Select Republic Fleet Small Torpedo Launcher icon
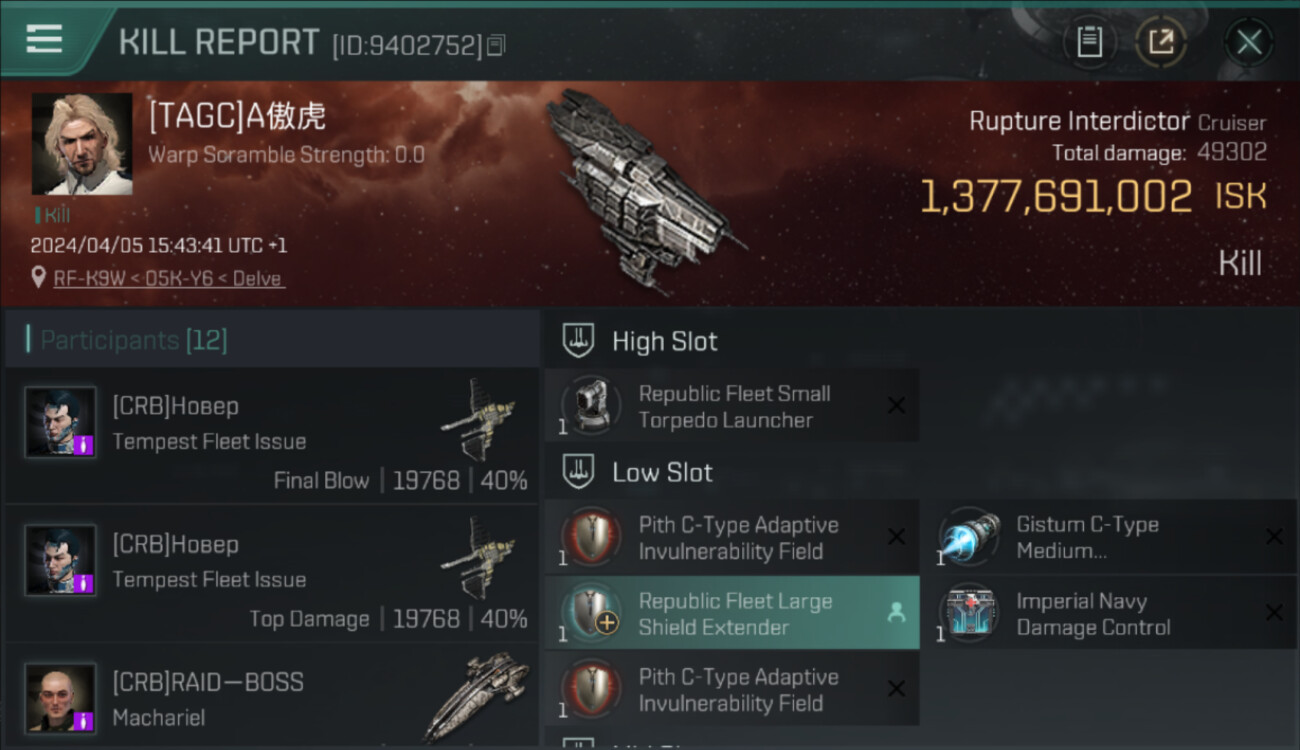This screenshot has width=1300, height=750. [590, 405]
